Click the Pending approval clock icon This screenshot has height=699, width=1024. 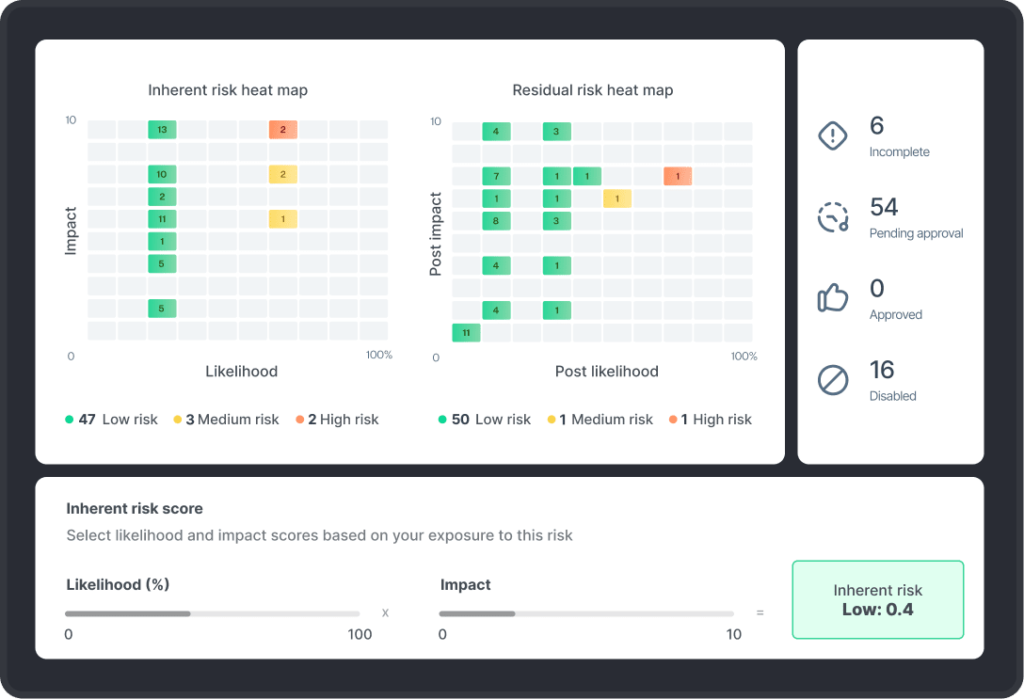[833, 217]
